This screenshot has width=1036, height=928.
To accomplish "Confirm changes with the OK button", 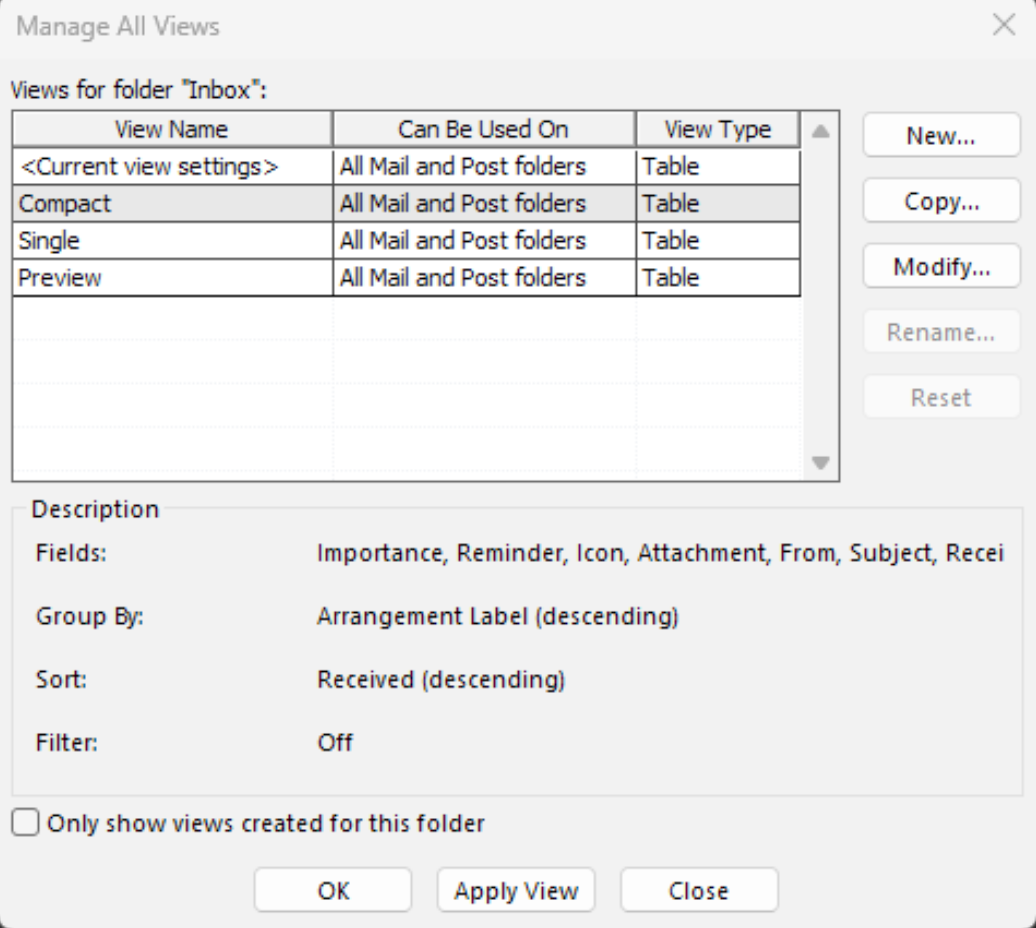I will click(332, 889).
